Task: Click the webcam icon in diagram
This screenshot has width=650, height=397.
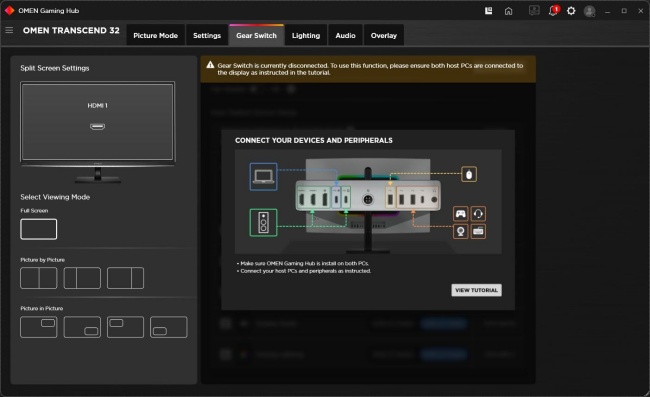Action: coord(461,231)
